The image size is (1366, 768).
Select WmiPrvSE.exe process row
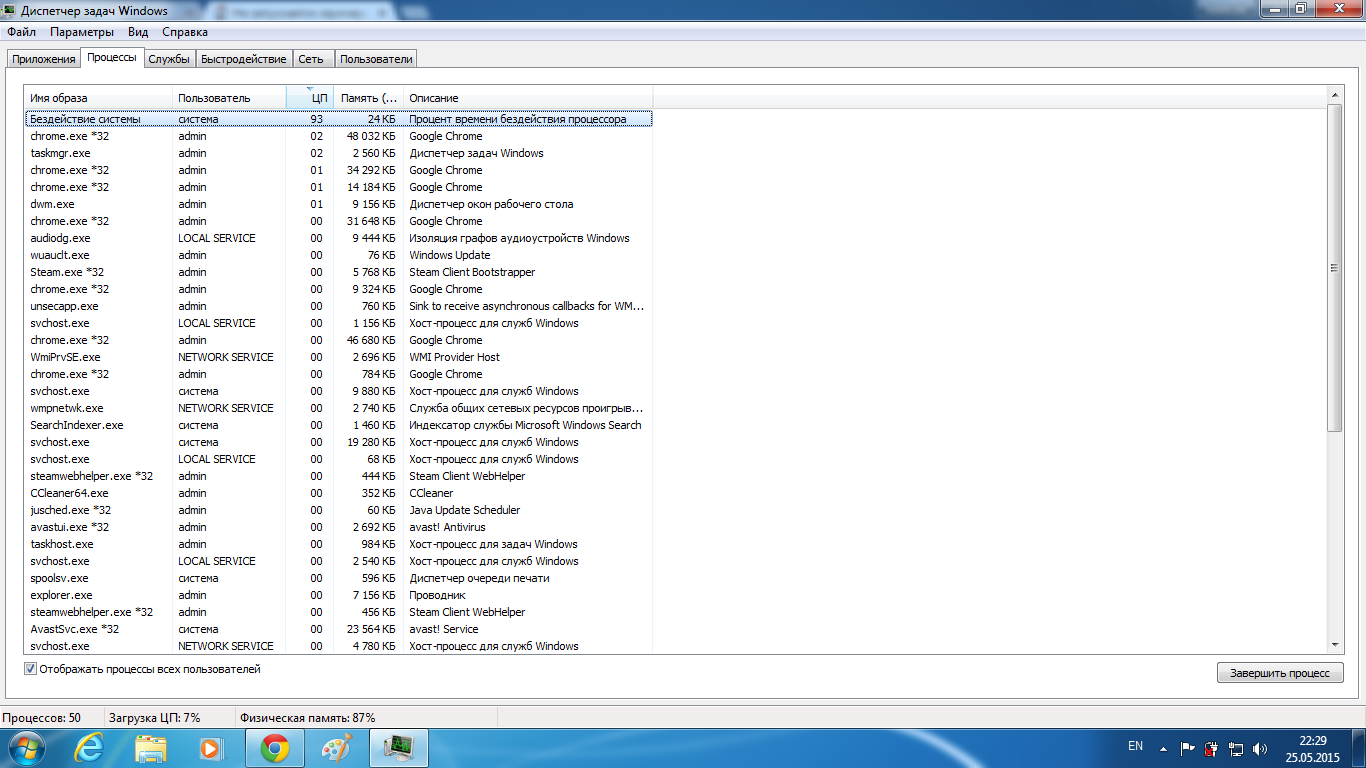point(338,357)
